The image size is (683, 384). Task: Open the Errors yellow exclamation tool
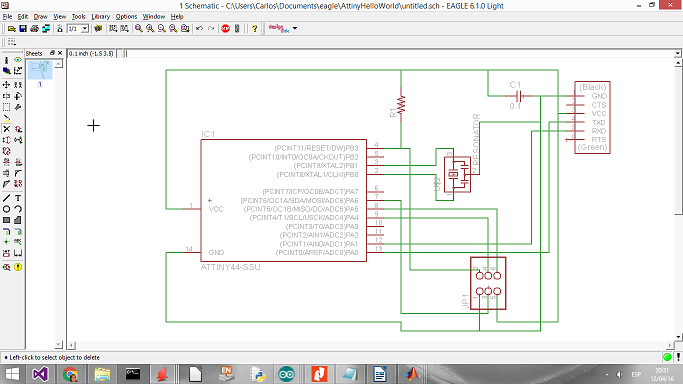(x=18, y=267)
